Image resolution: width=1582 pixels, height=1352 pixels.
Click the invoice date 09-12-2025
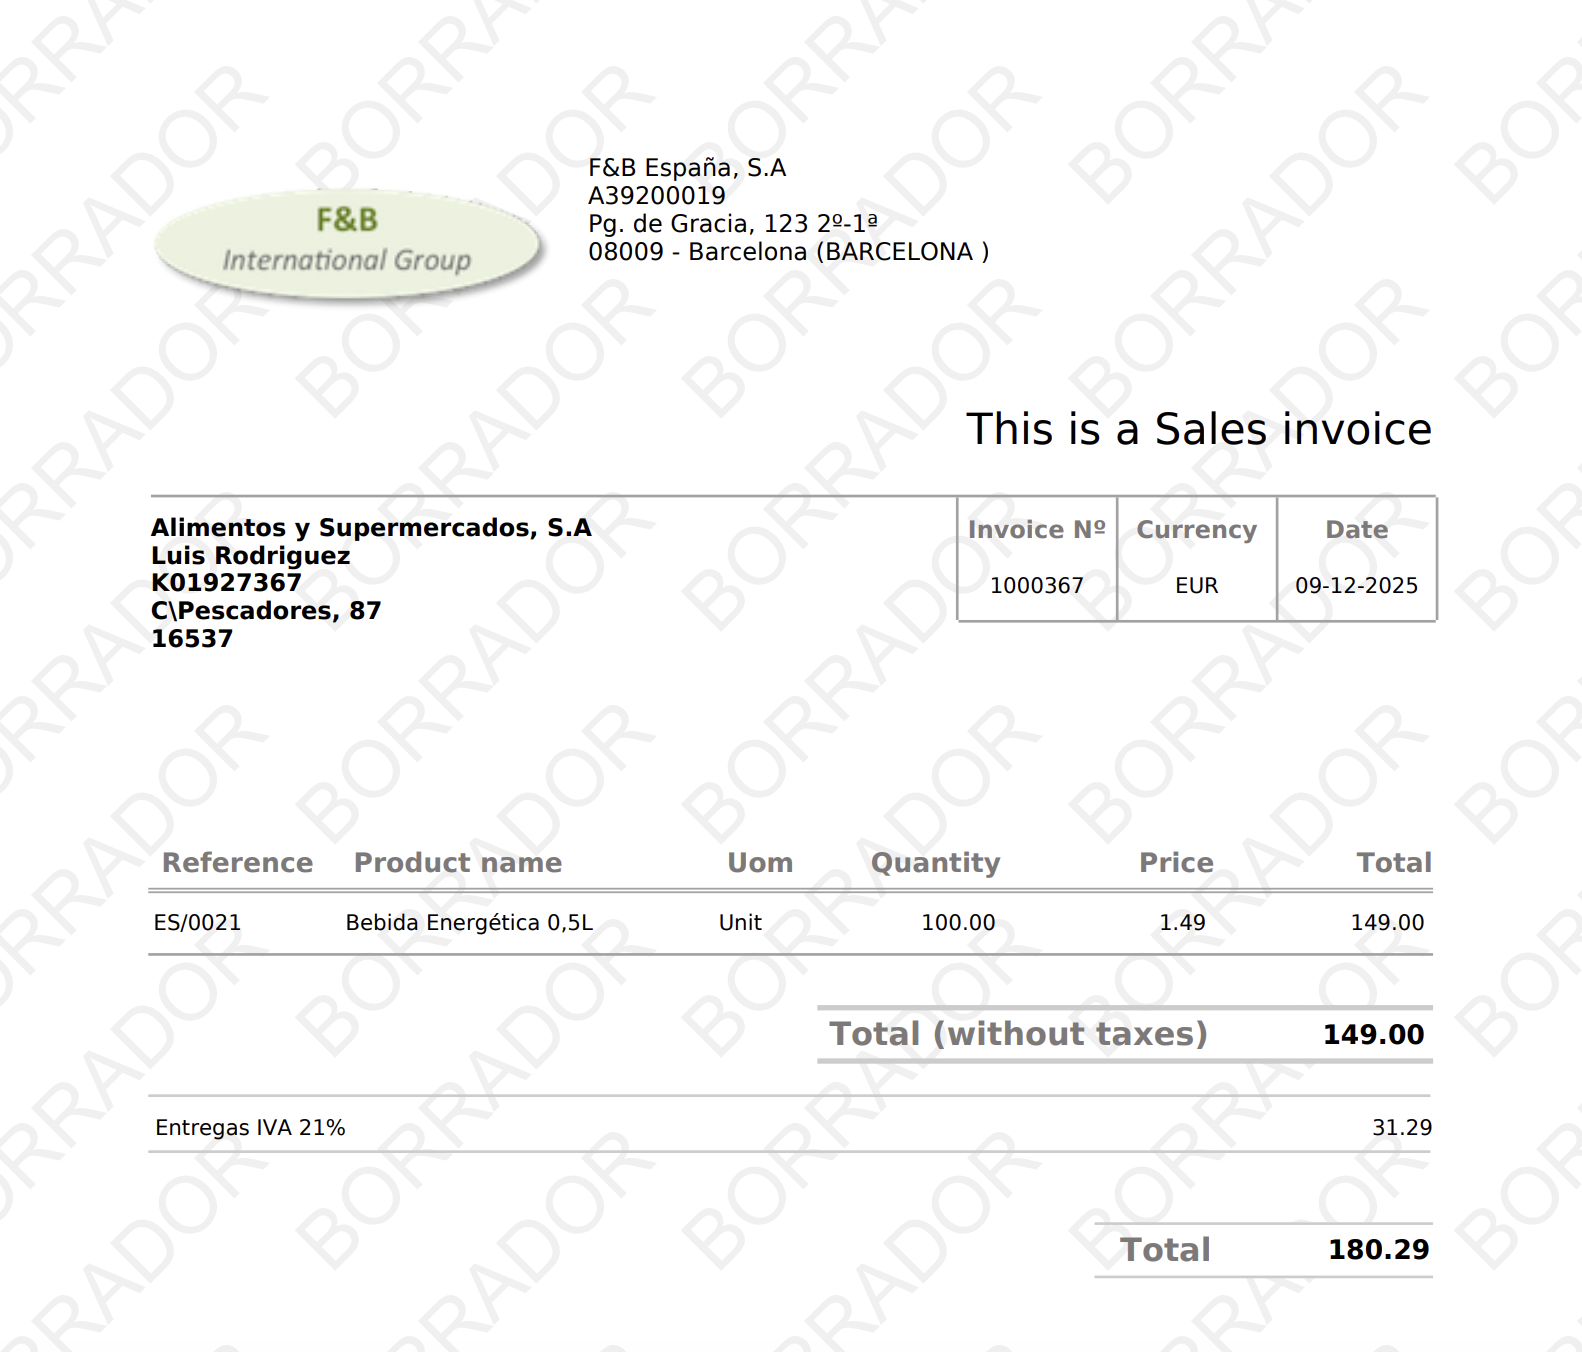tap(1356, 586)
